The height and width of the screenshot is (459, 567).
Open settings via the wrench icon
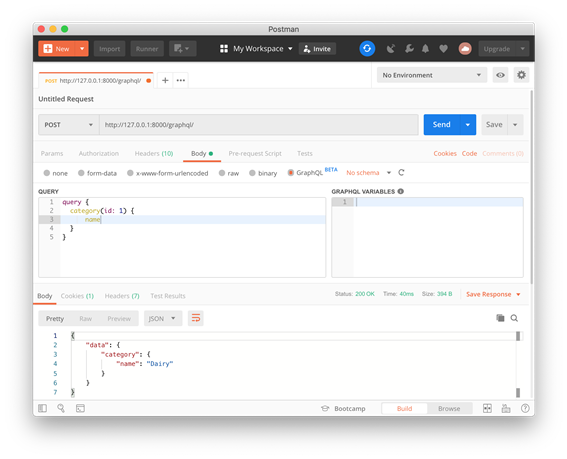click(x=409, y=48)
